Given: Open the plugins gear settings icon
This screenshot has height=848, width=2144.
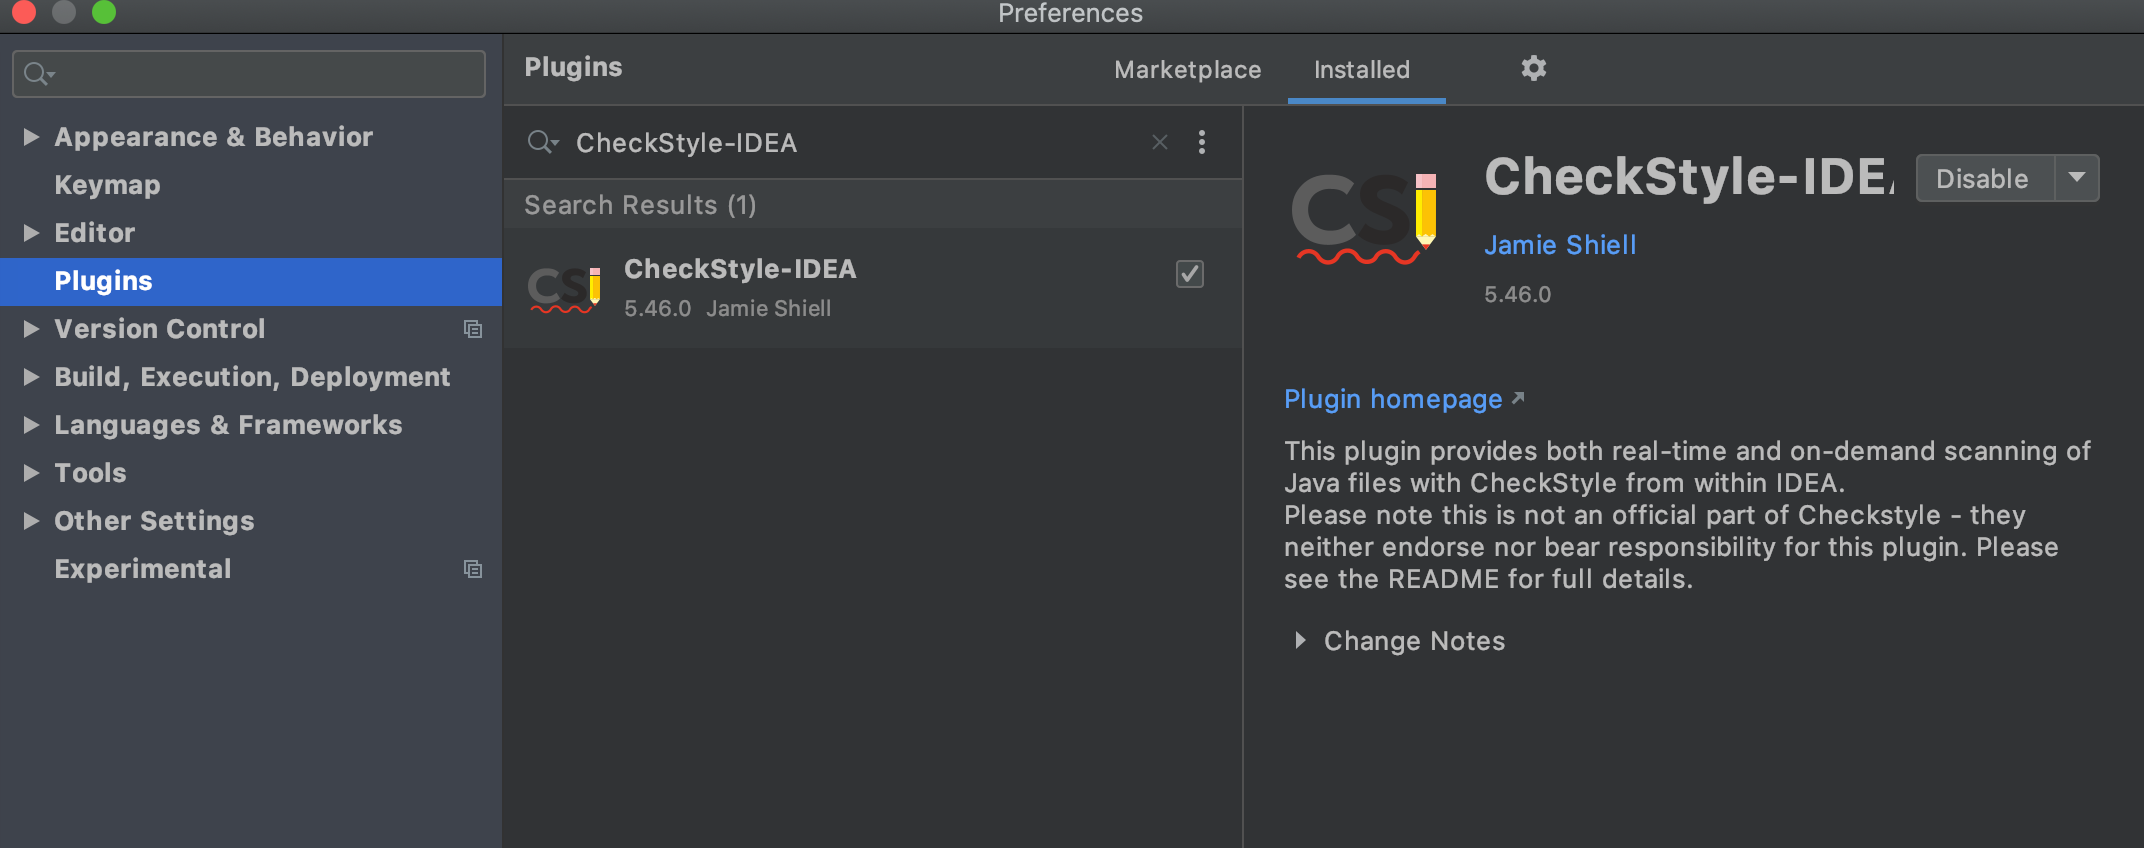Looking at the screenshot, I should click(1534, 68).
